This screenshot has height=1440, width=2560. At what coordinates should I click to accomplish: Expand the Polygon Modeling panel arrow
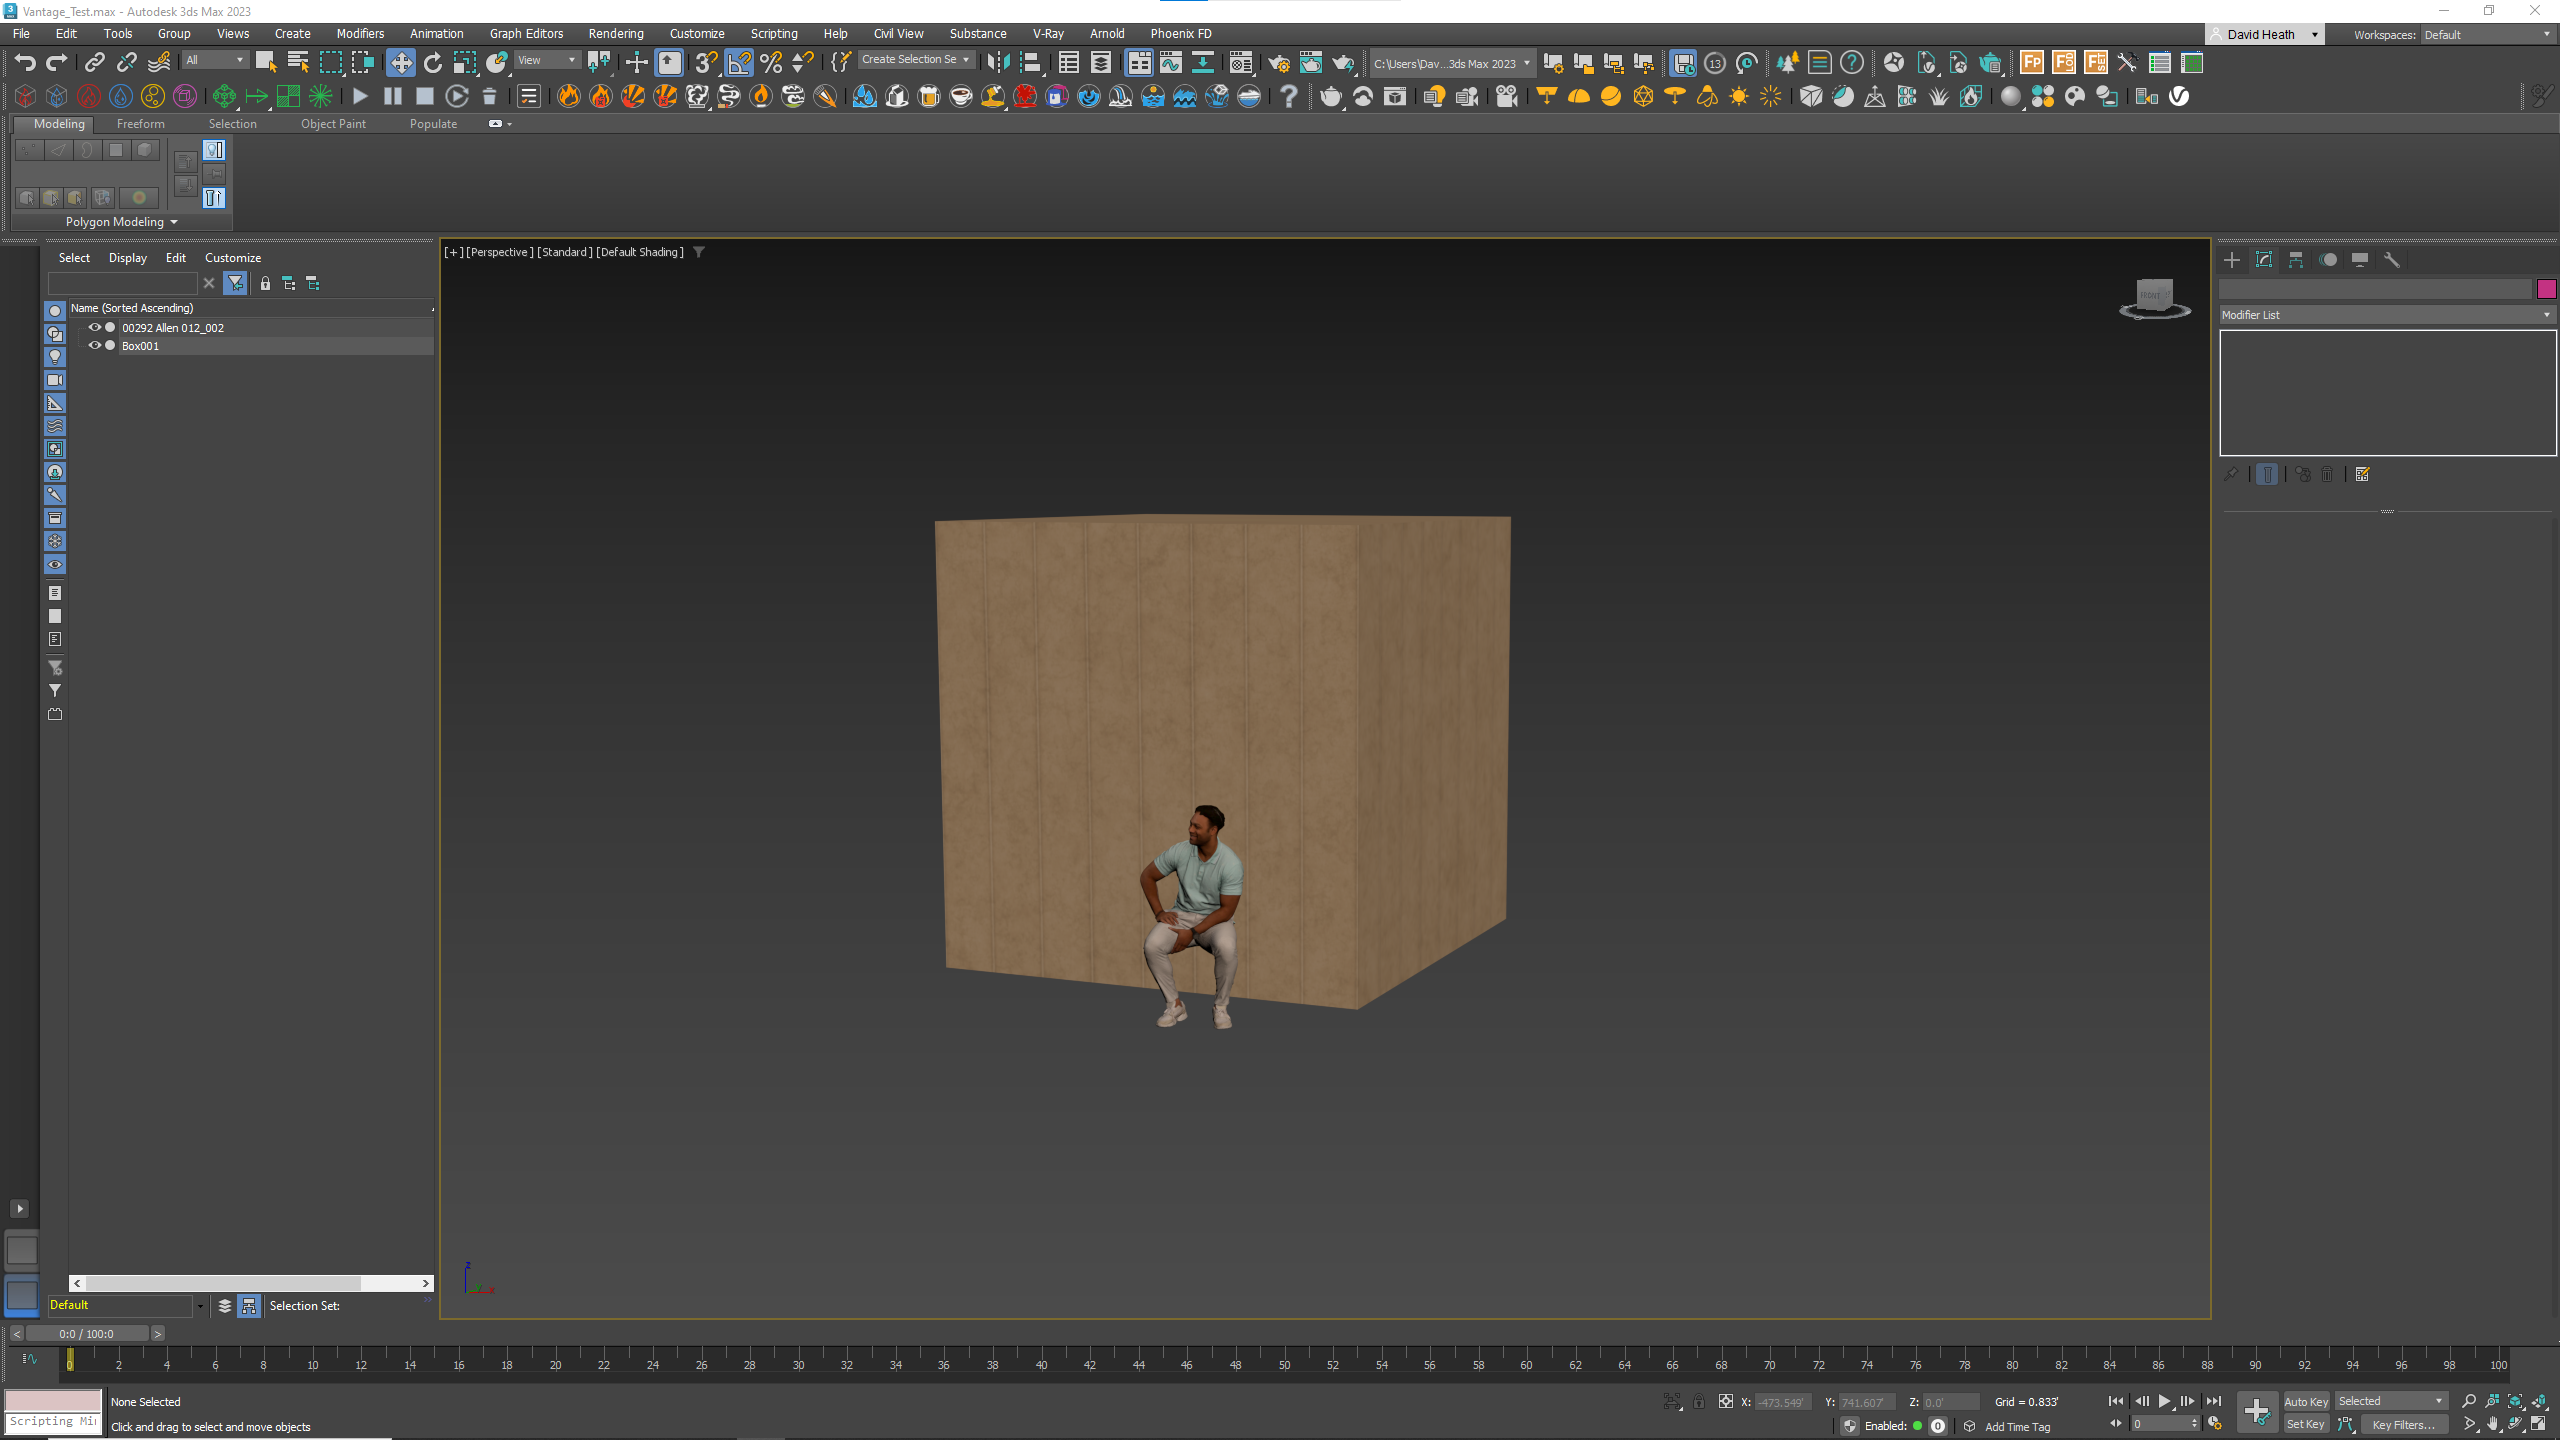pos(174,222)
